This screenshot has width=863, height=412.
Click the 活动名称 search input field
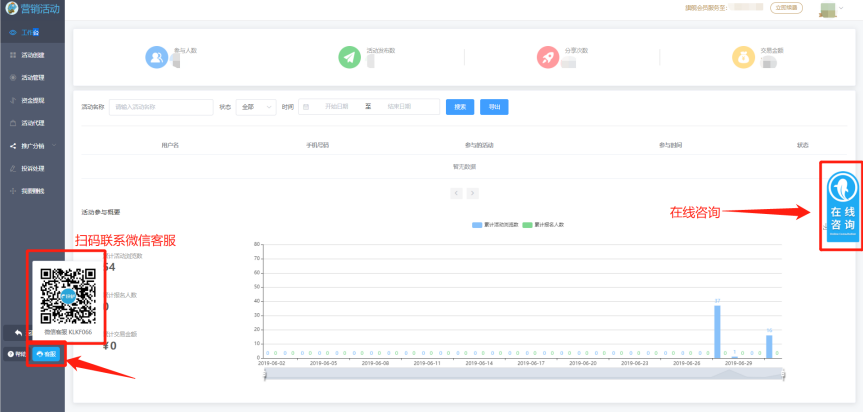coord(159,106)
